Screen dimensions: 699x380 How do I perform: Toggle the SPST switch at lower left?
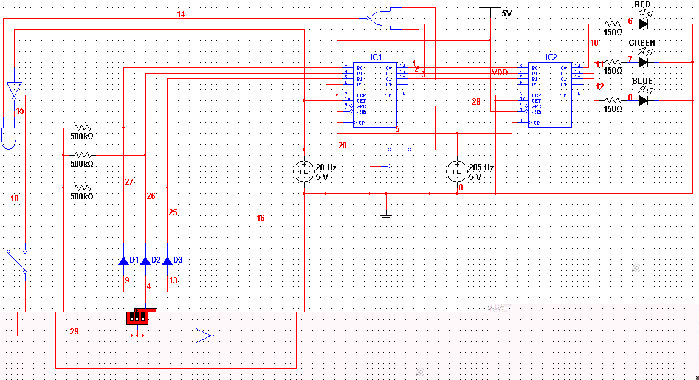tap(18, 261)
